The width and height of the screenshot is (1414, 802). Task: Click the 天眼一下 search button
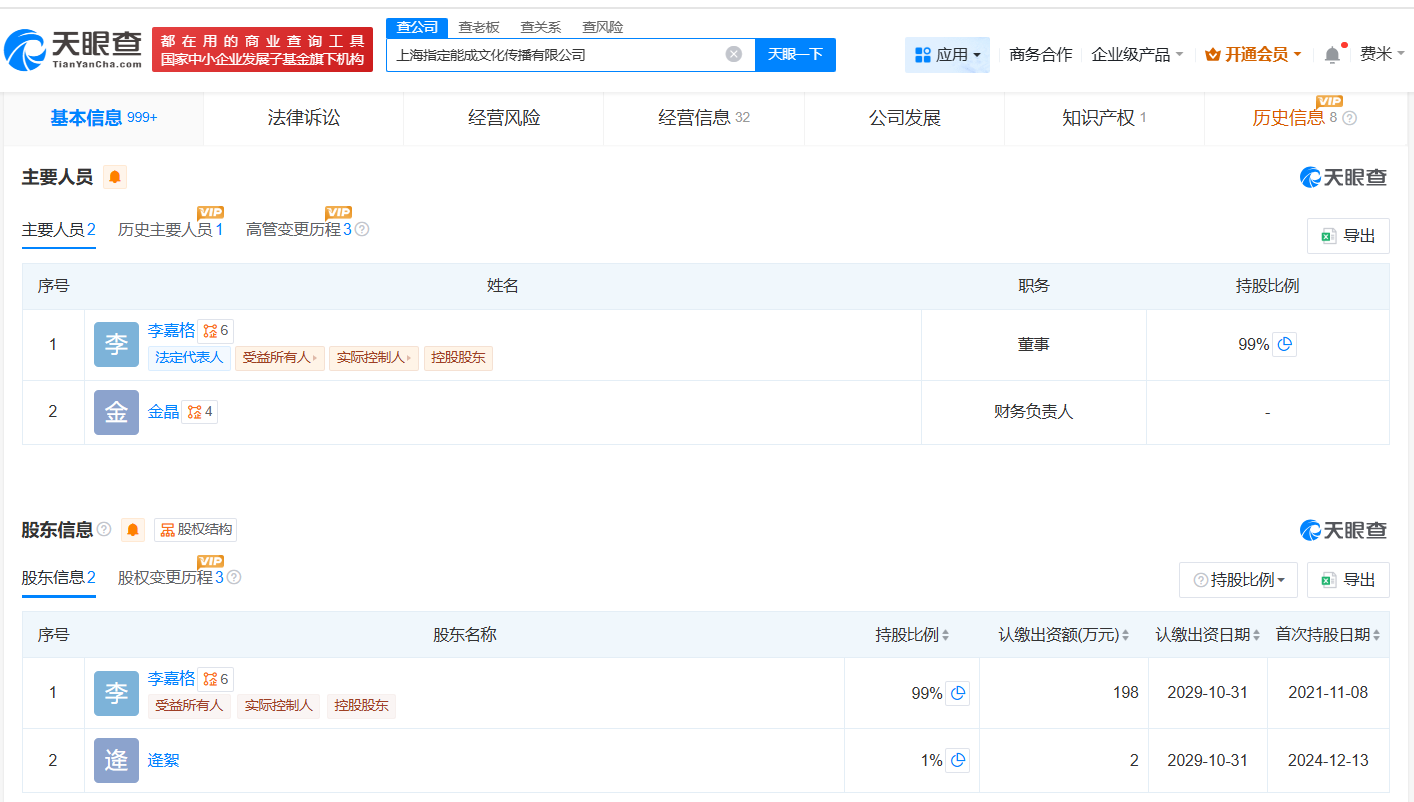click(x=795, y=54)
